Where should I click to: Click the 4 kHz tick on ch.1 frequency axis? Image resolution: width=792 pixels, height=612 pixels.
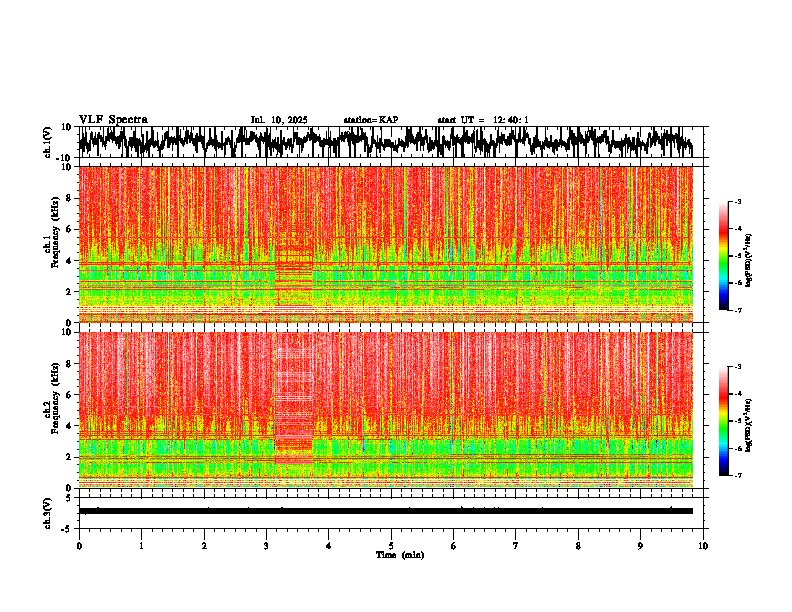point(69,261)
